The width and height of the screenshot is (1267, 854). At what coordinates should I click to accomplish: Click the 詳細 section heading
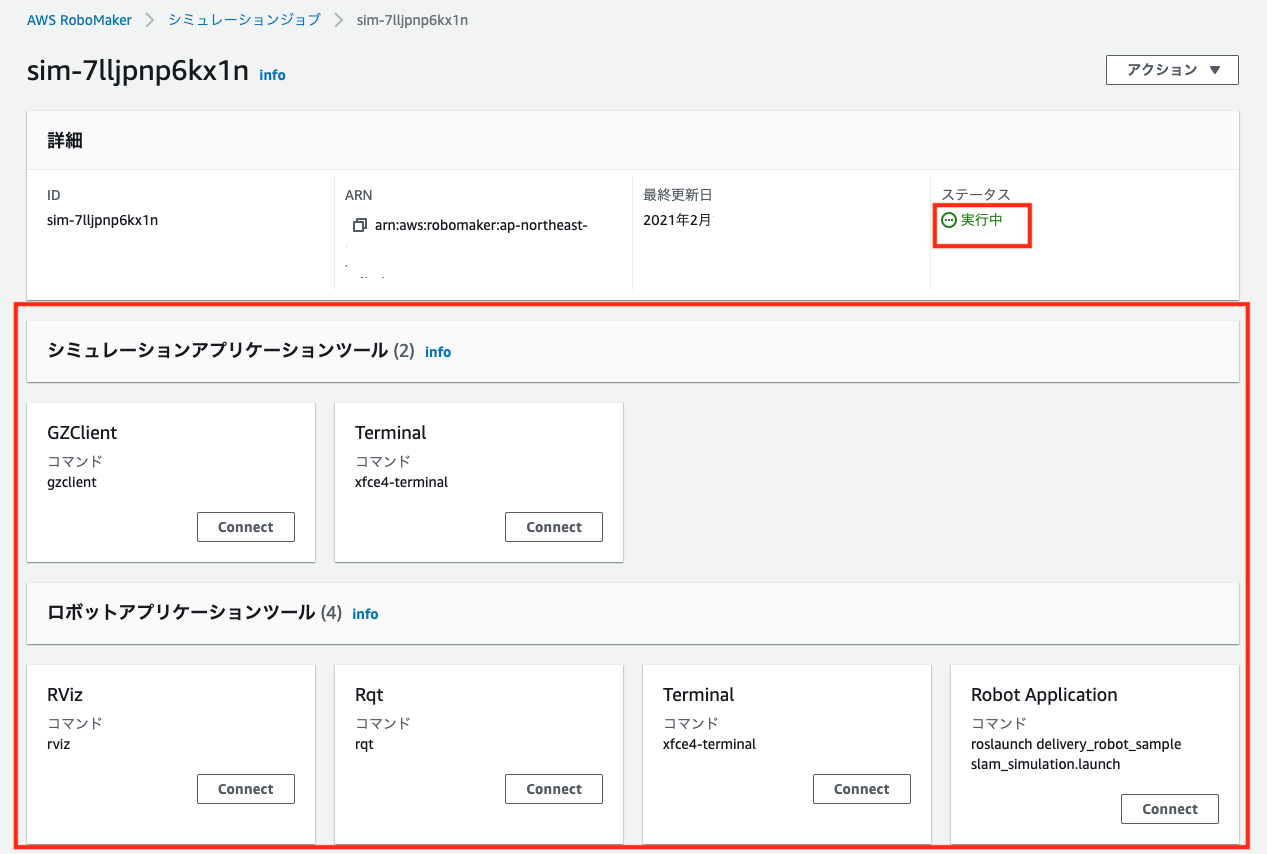(65, 141)
